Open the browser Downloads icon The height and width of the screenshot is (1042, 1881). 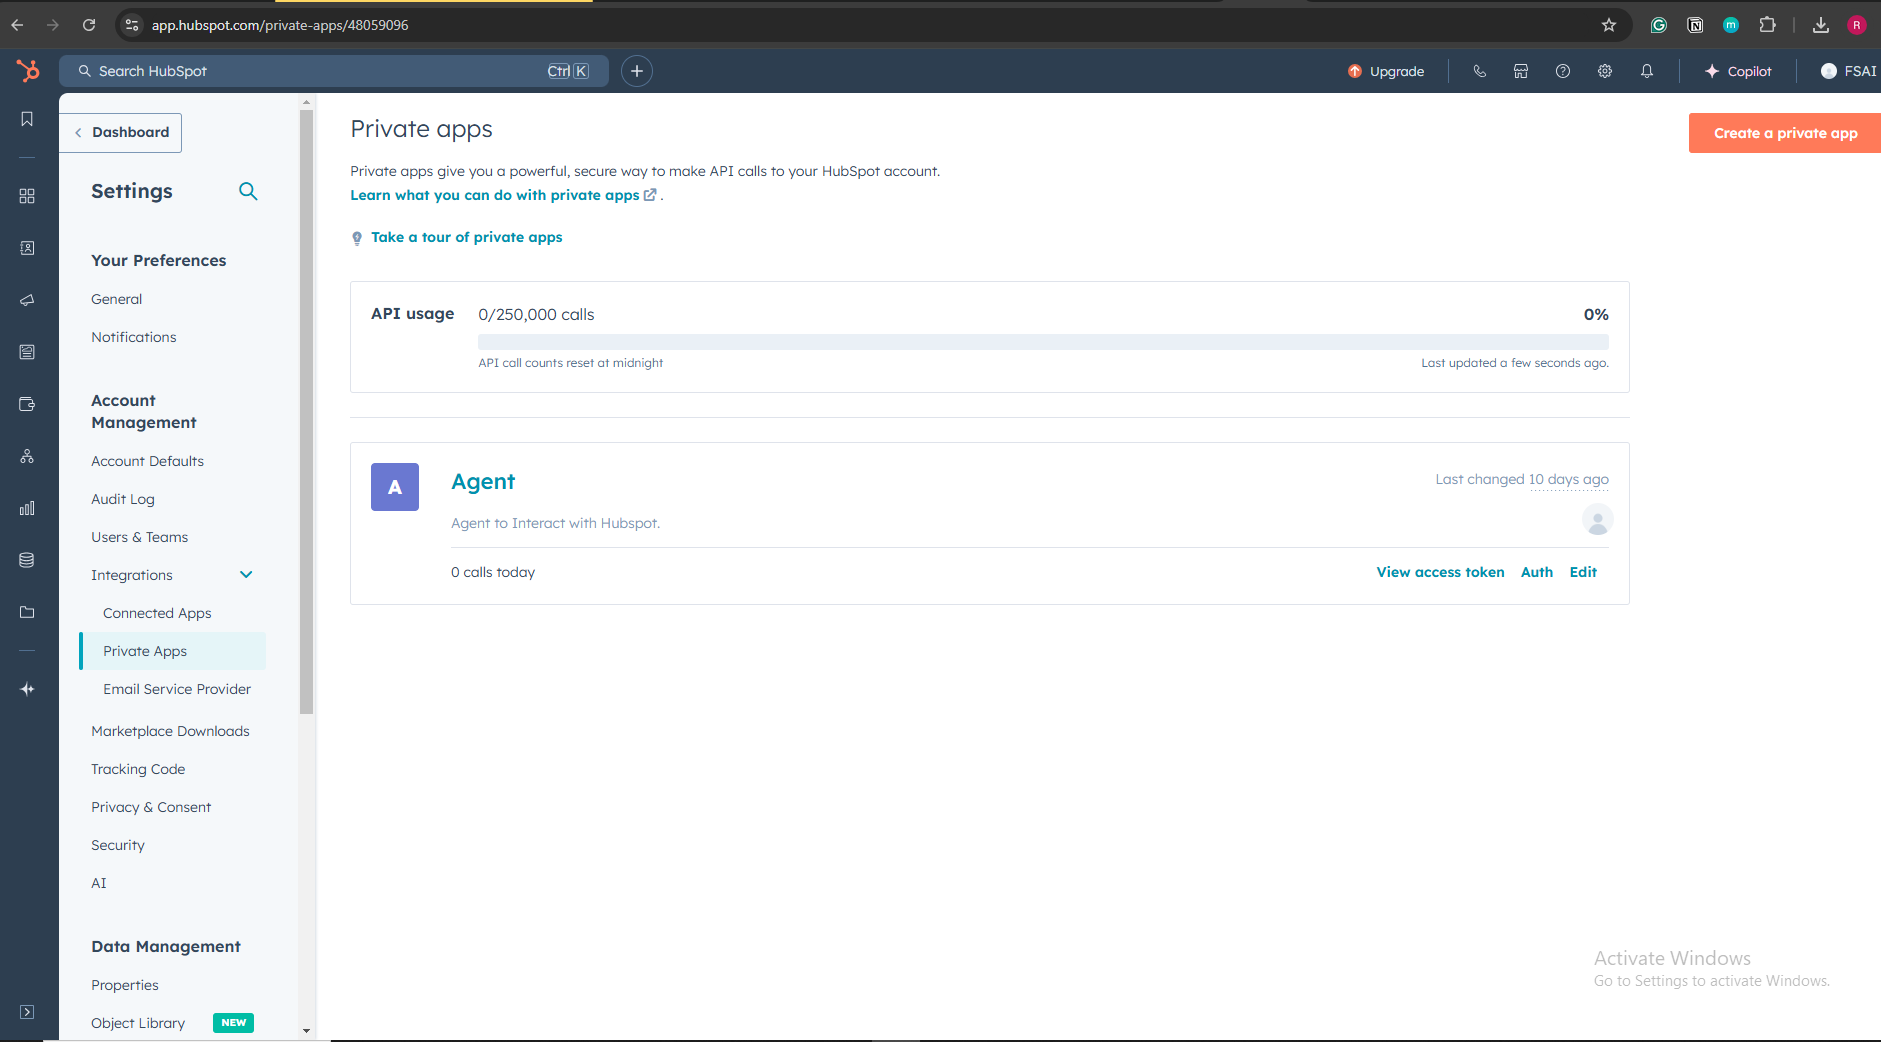(x=1821, y=25)
